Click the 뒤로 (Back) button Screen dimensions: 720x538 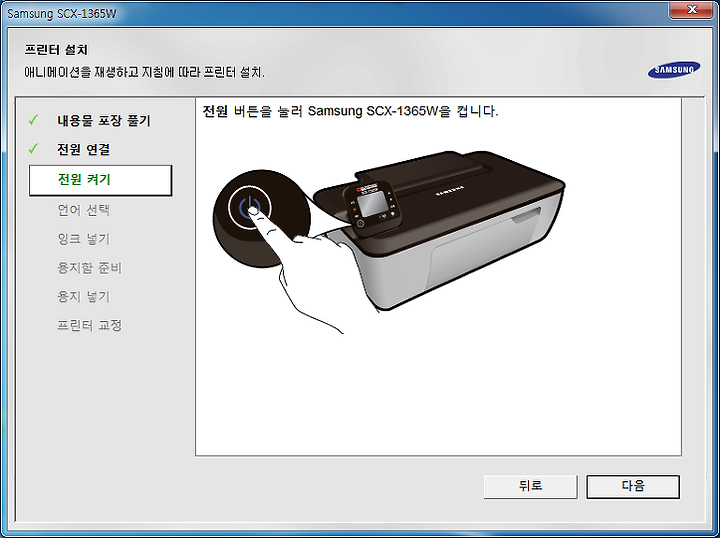[x=530, y=486]
